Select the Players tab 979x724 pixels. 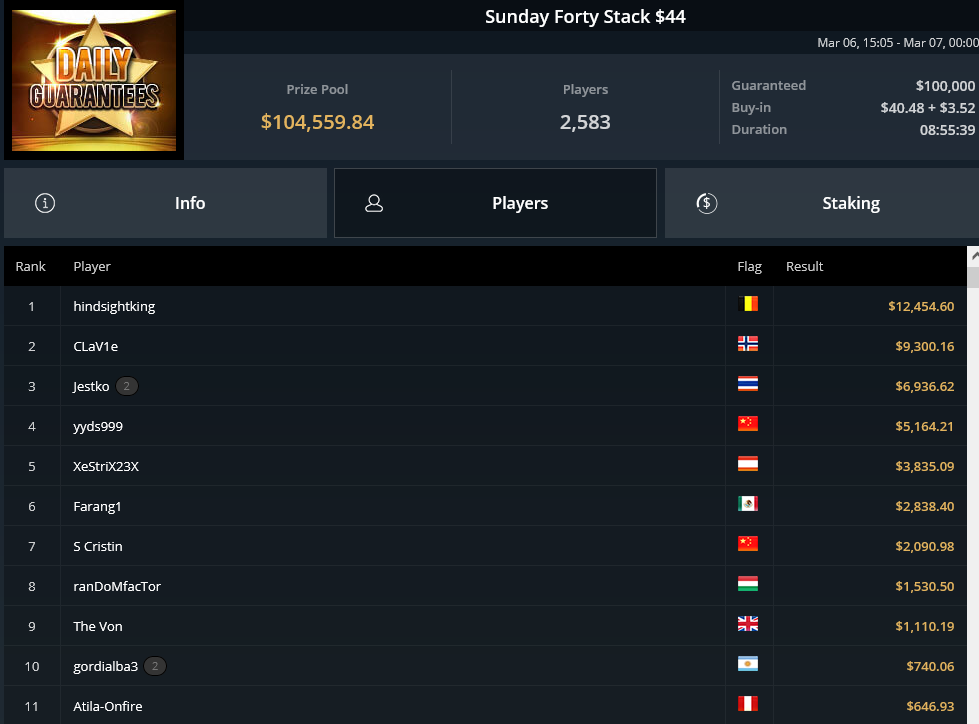(x=495, y=203)
